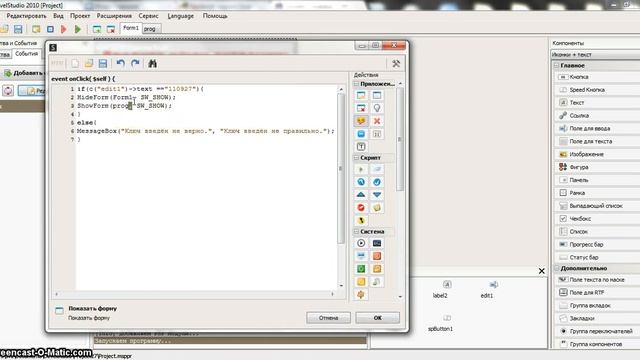
Task: Open find with the binoculars icon
Action: click(153, 64)
